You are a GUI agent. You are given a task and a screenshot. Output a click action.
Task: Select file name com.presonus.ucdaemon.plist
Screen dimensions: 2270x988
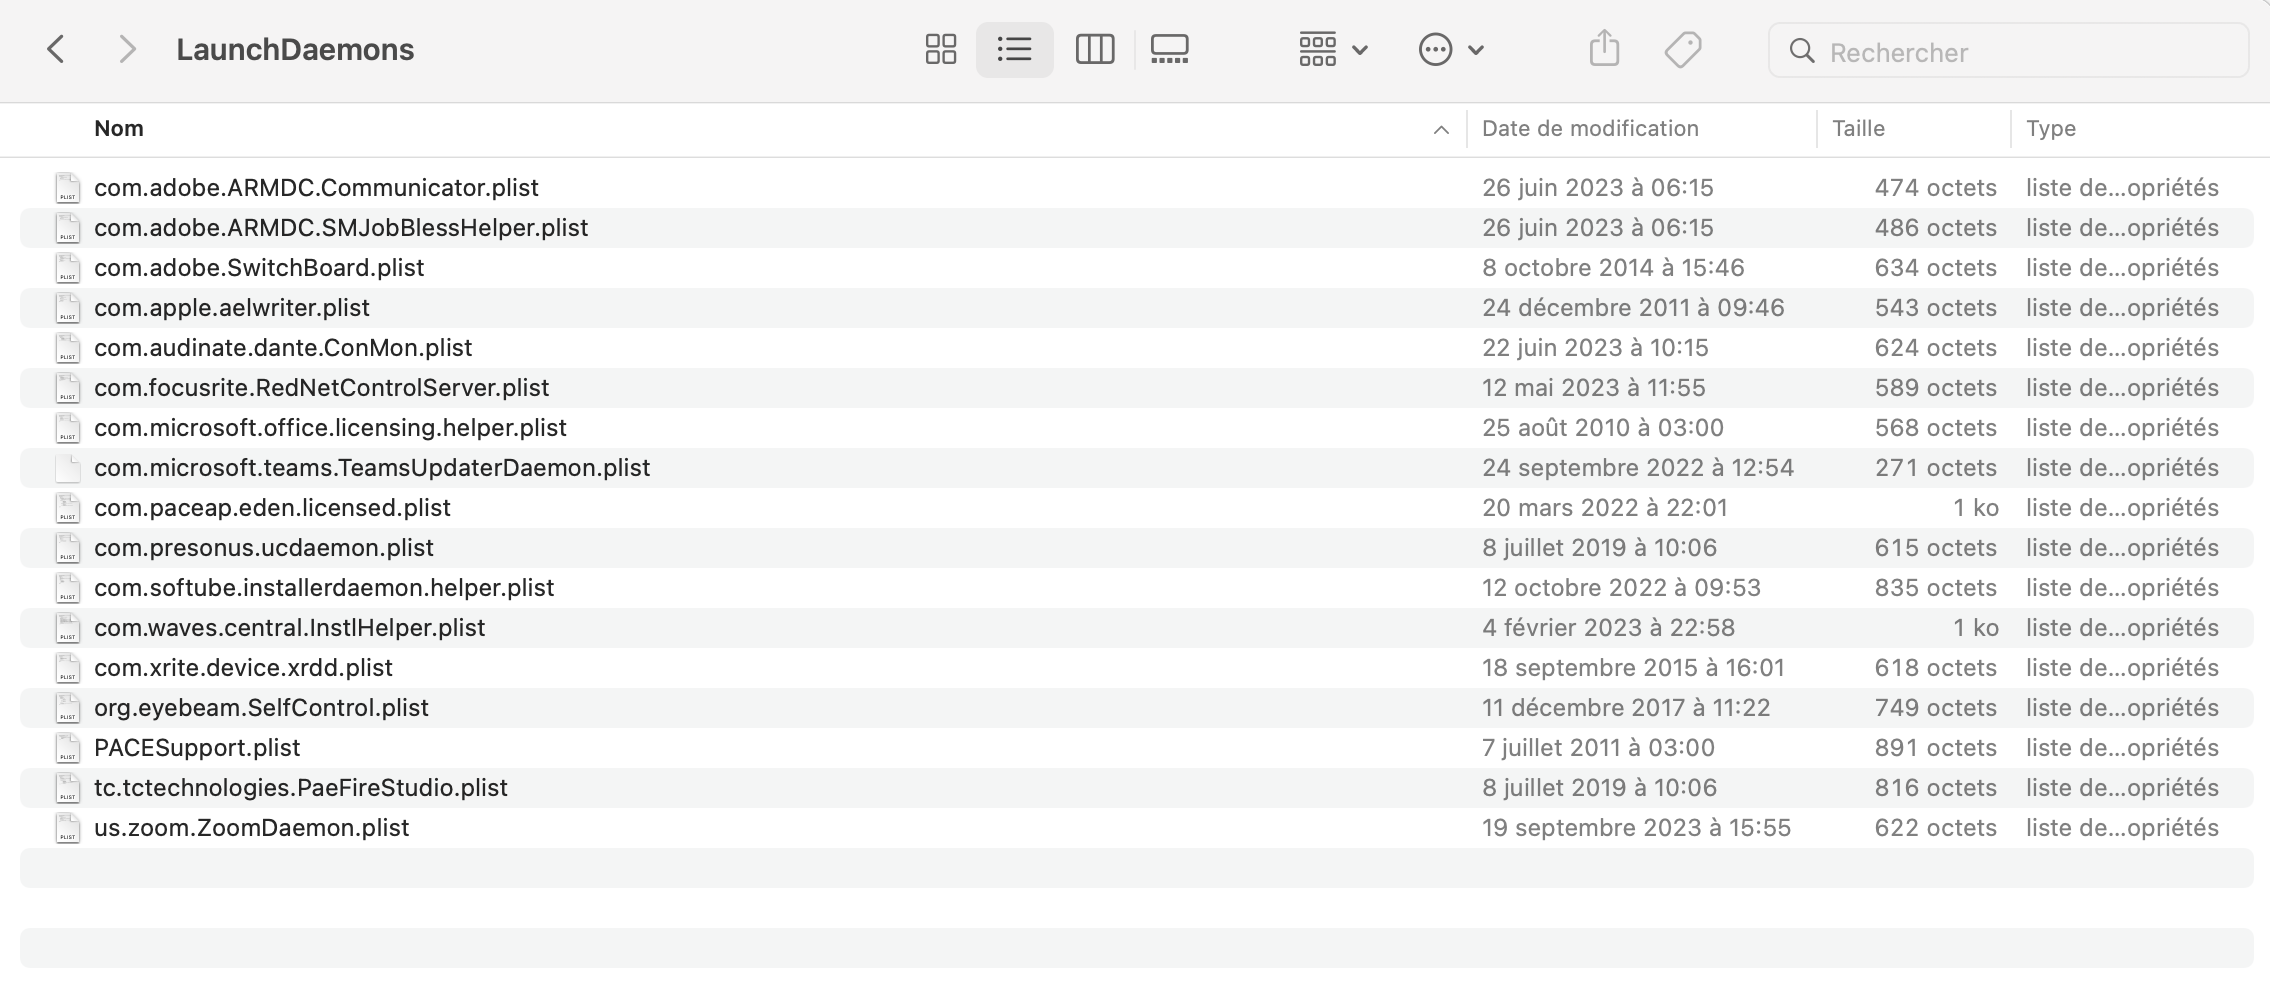pyautogui.click(x=264, y=547)
